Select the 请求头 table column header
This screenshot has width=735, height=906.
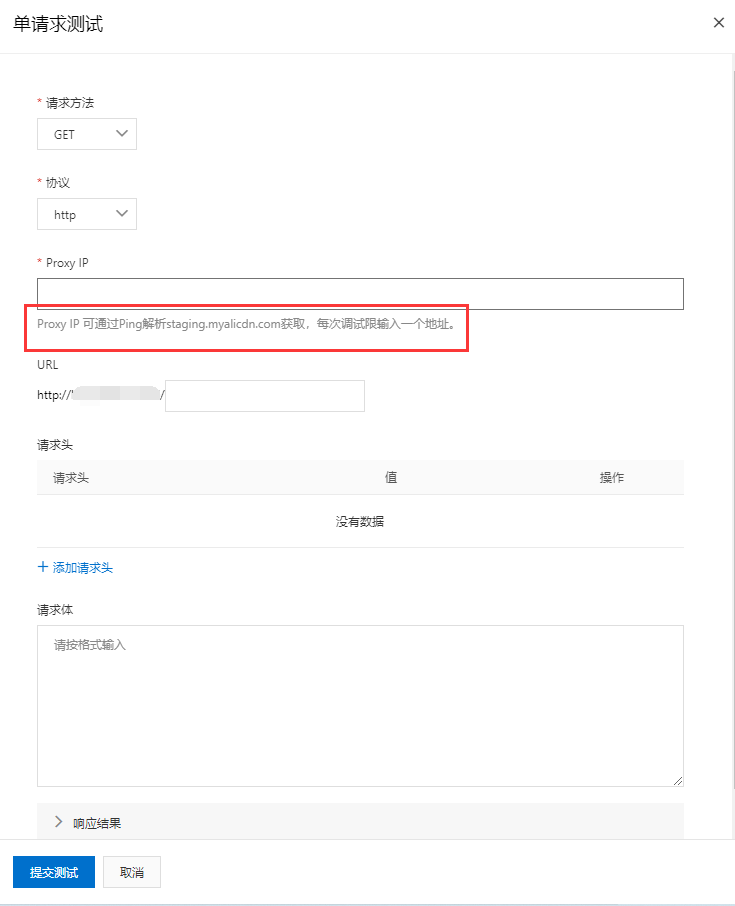coord(71,478)
